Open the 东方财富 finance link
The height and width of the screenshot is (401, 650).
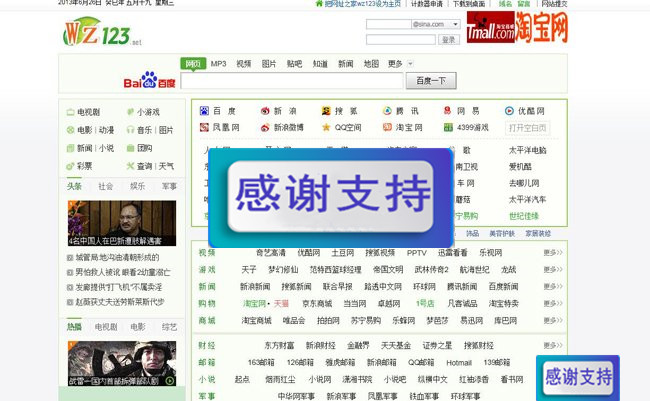[x=279, y=345]
